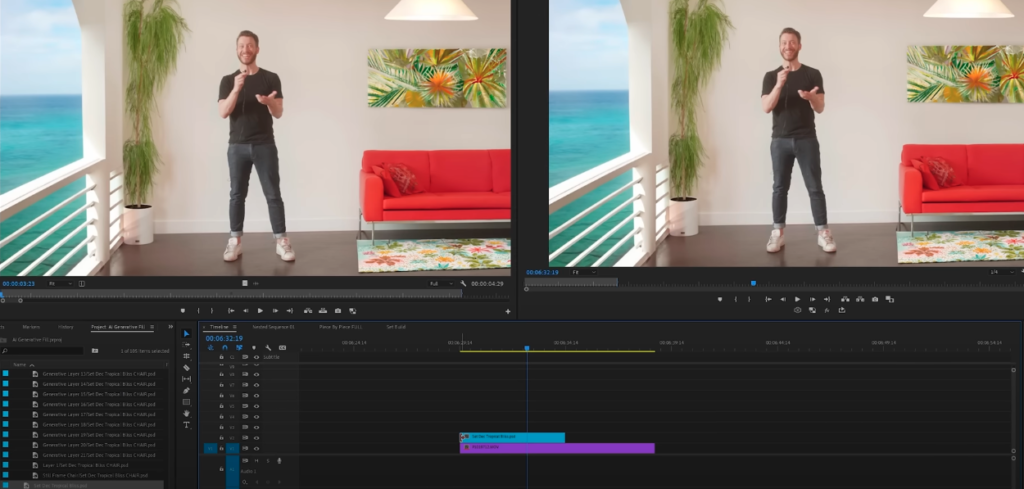Open the Source monitor playback resolution Full dropdown

[x=438, y=283]
